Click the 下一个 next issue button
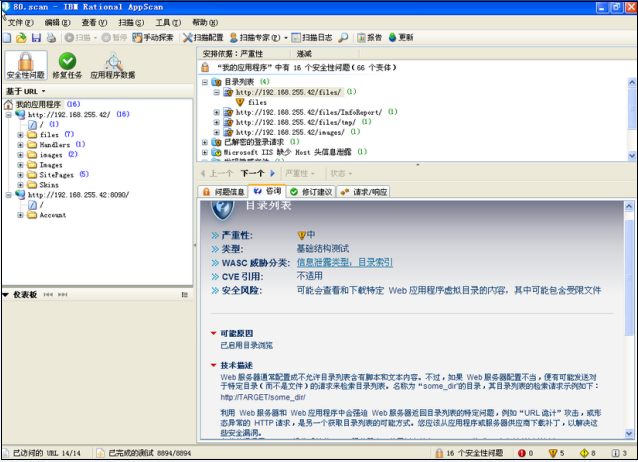This screenshot has width=638, height=462. pyautogui.click(x=258, y=173)
